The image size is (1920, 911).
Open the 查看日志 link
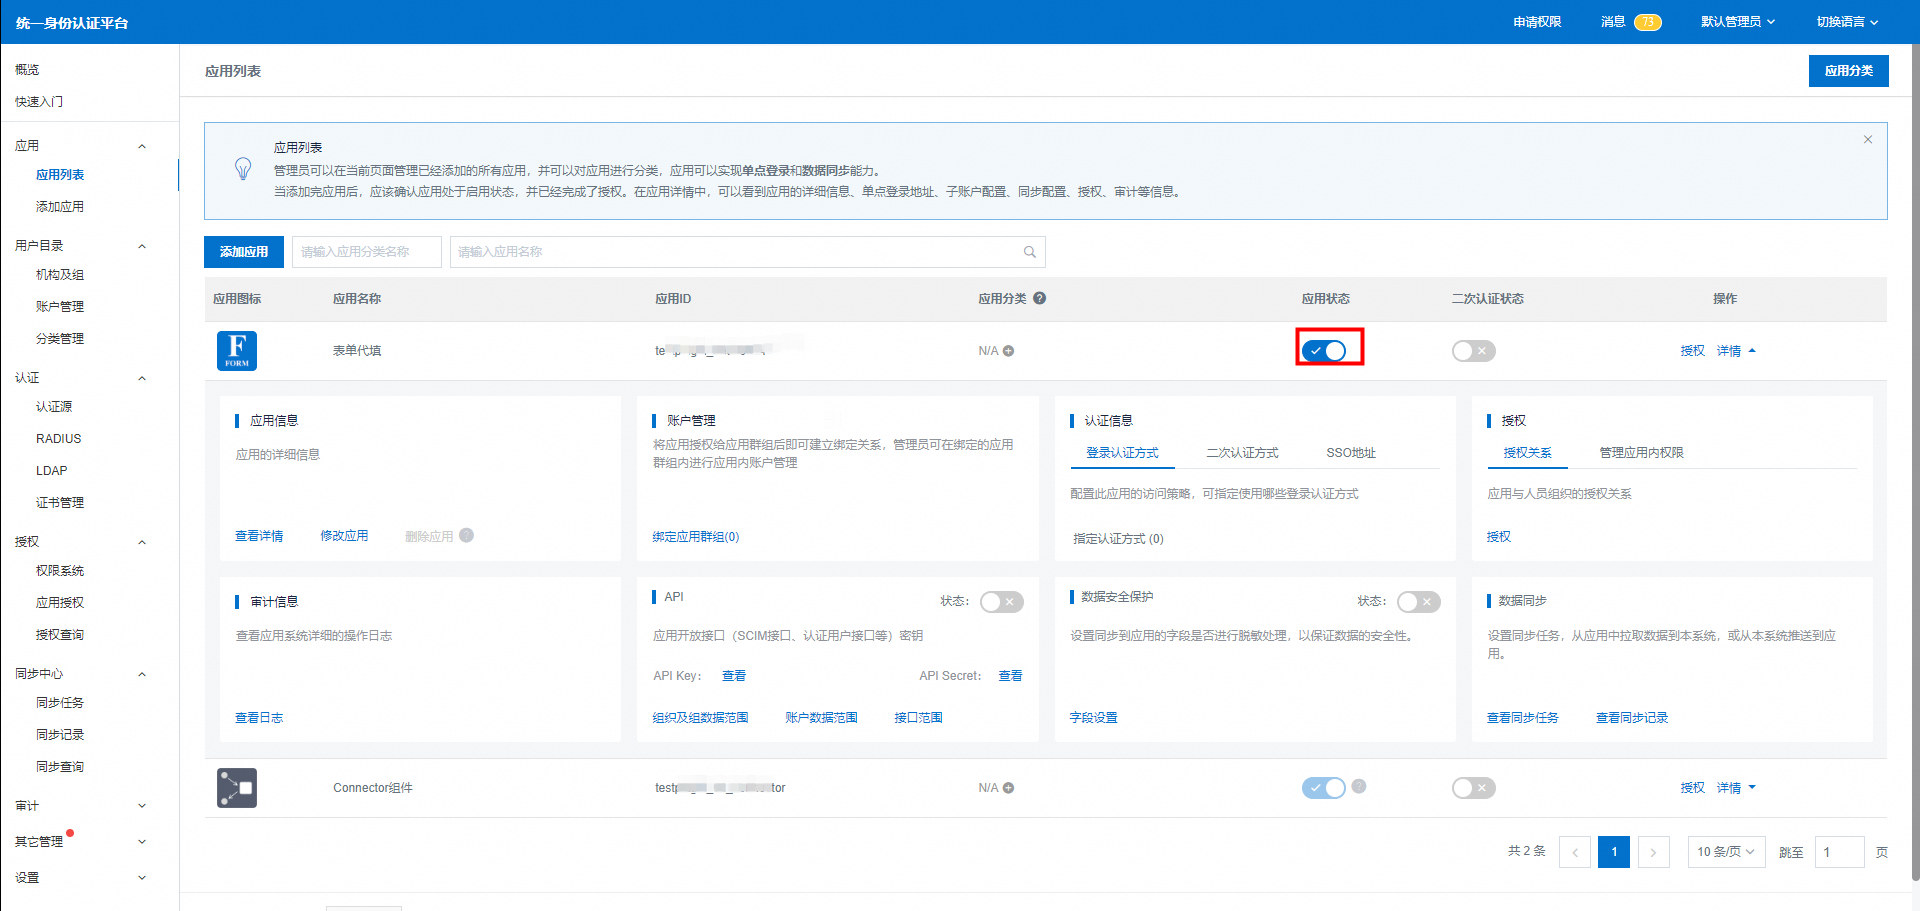tap(259, 718)
